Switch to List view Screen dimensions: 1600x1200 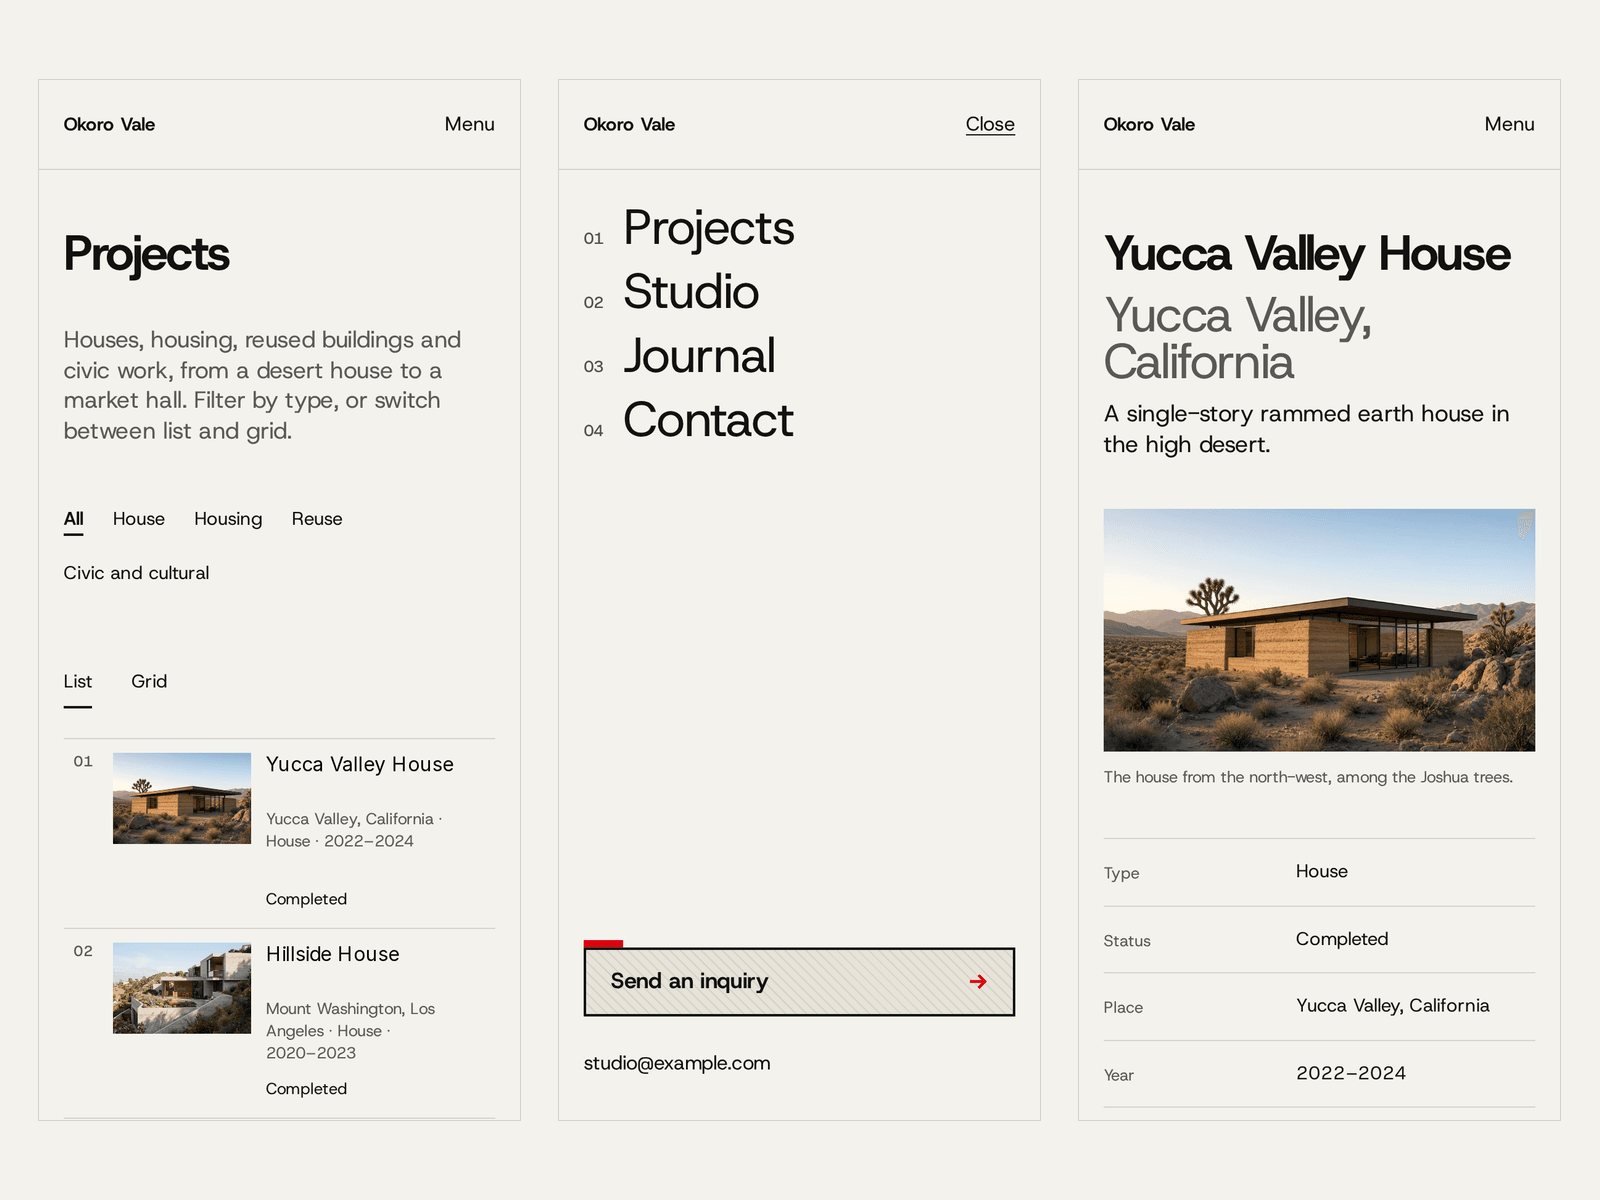pos(78,681)
